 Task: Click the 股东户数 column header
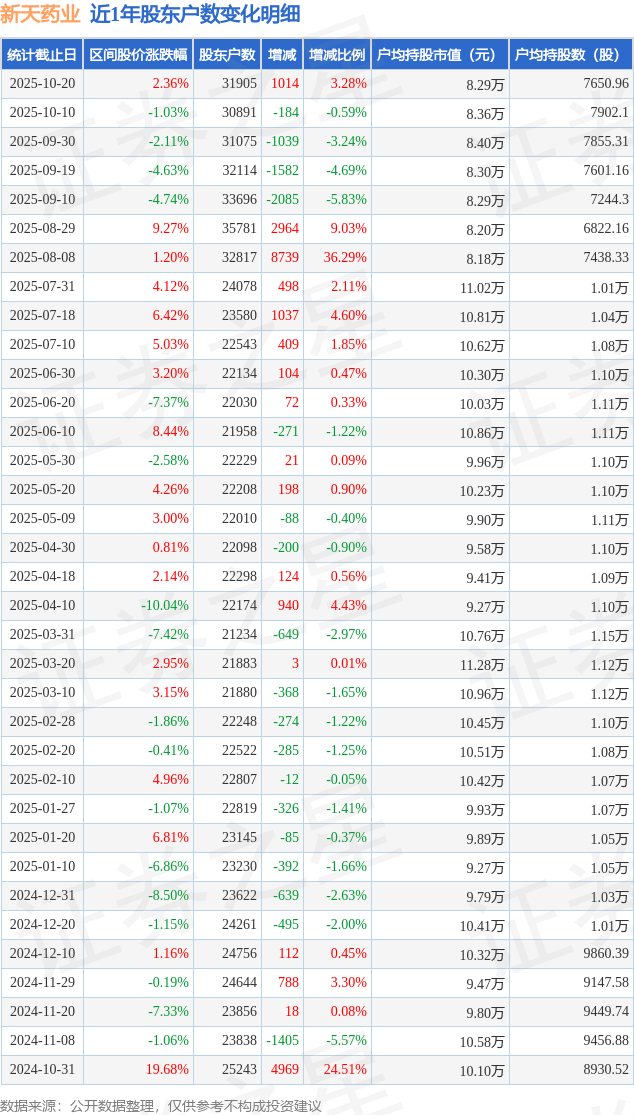(227, 55)
